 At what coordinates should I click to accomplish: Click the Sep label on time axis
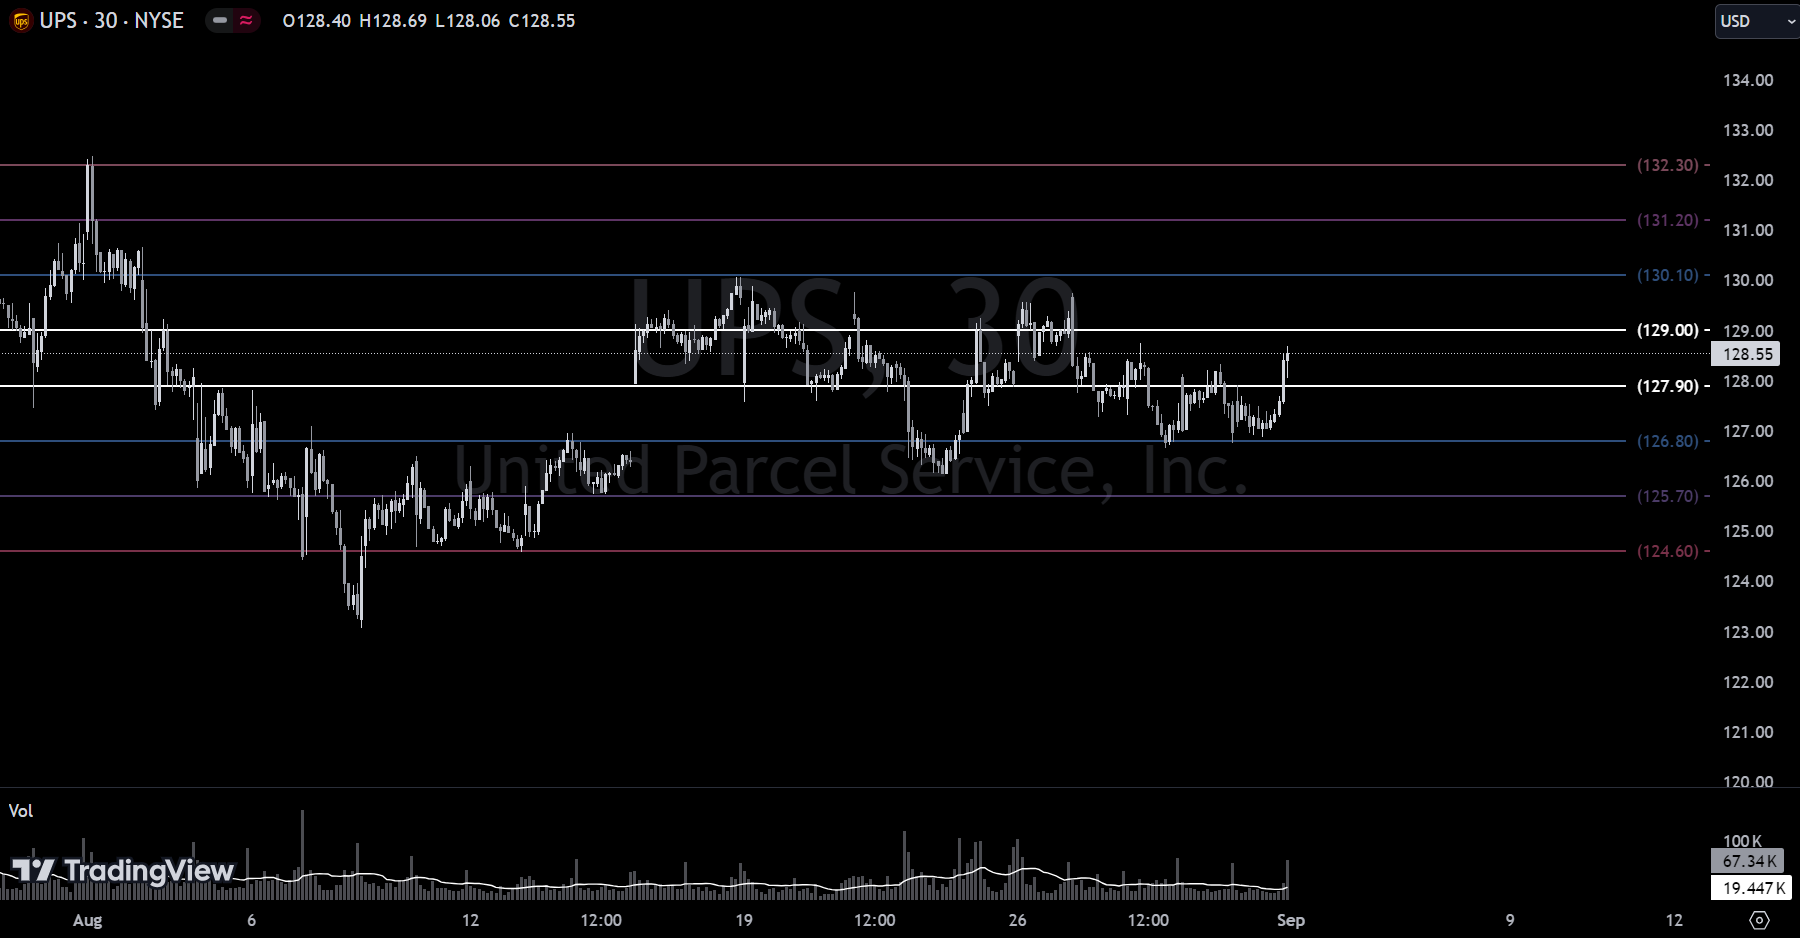[x=1291, y=920]
